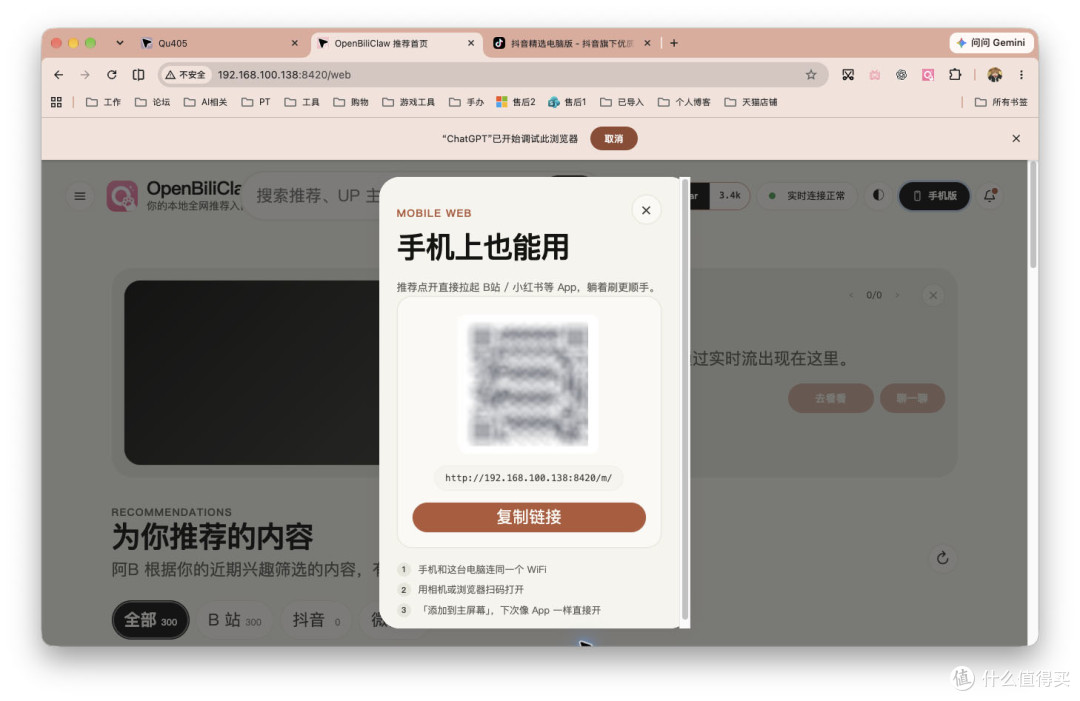Open the Gemini ask button
This screenshot has width=1080, height=701.
(991, 43)
